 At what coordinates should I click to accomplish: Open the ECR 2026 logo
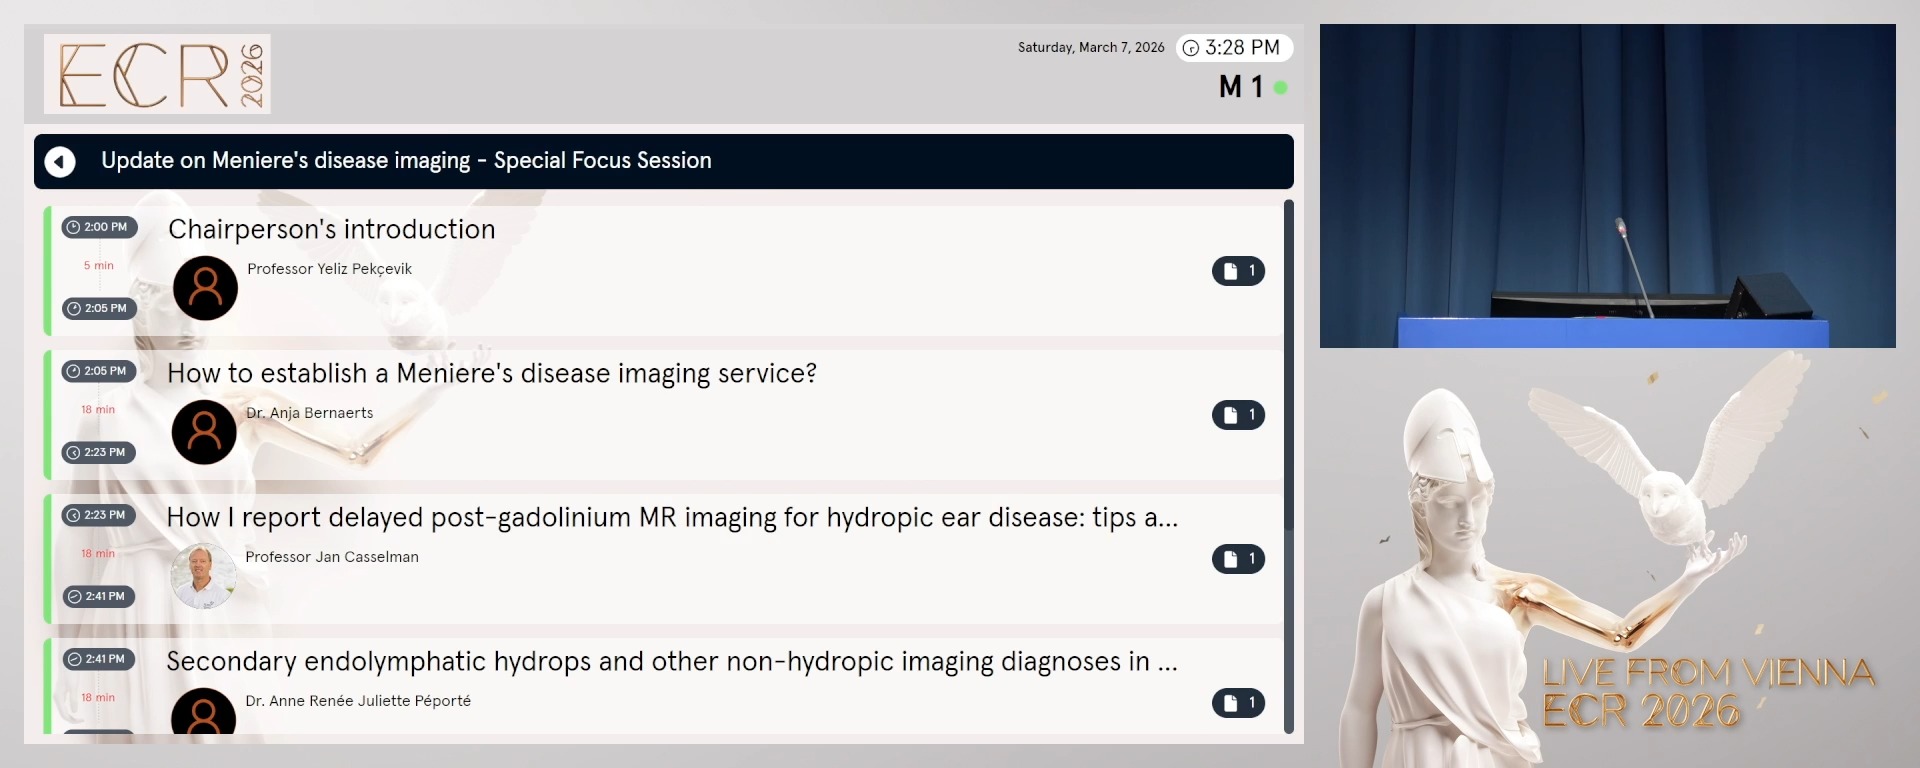pos(157,74)
